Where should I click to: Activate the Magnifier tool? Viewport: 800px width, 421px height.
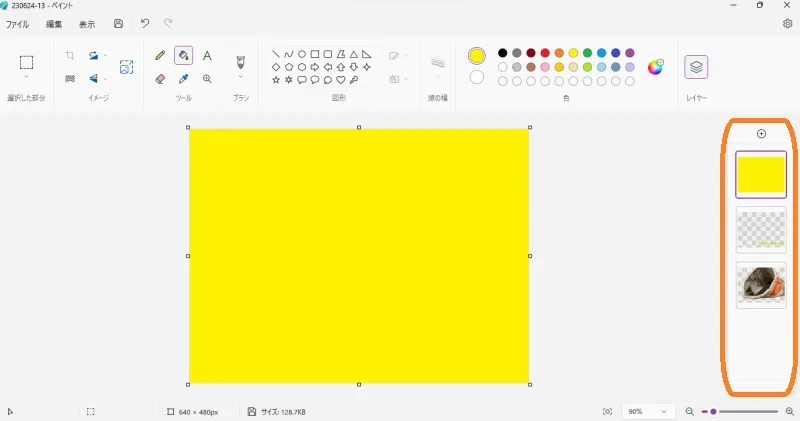pyautogui.click(x=207, y=78)
